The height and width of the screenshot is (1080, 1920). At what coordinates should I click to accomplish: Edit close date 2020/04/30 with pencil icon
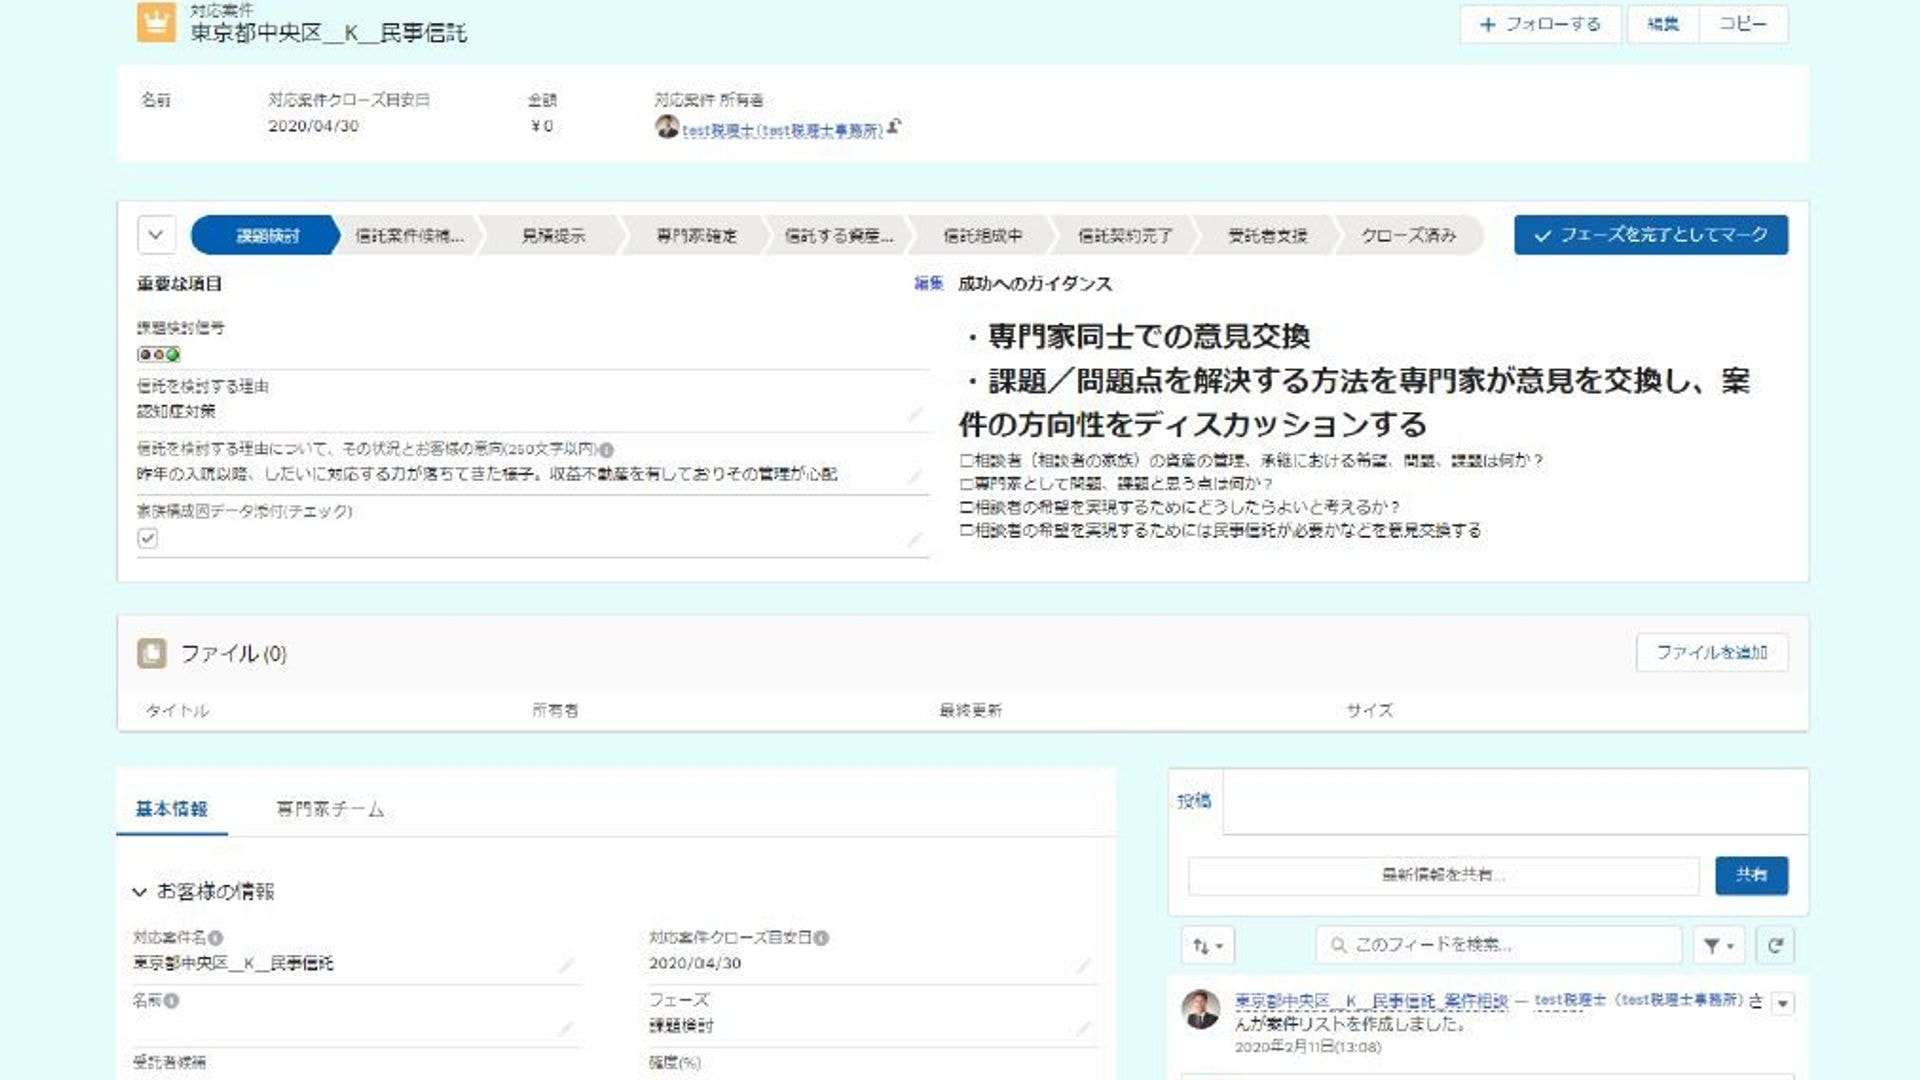(x=1083, y=965)
